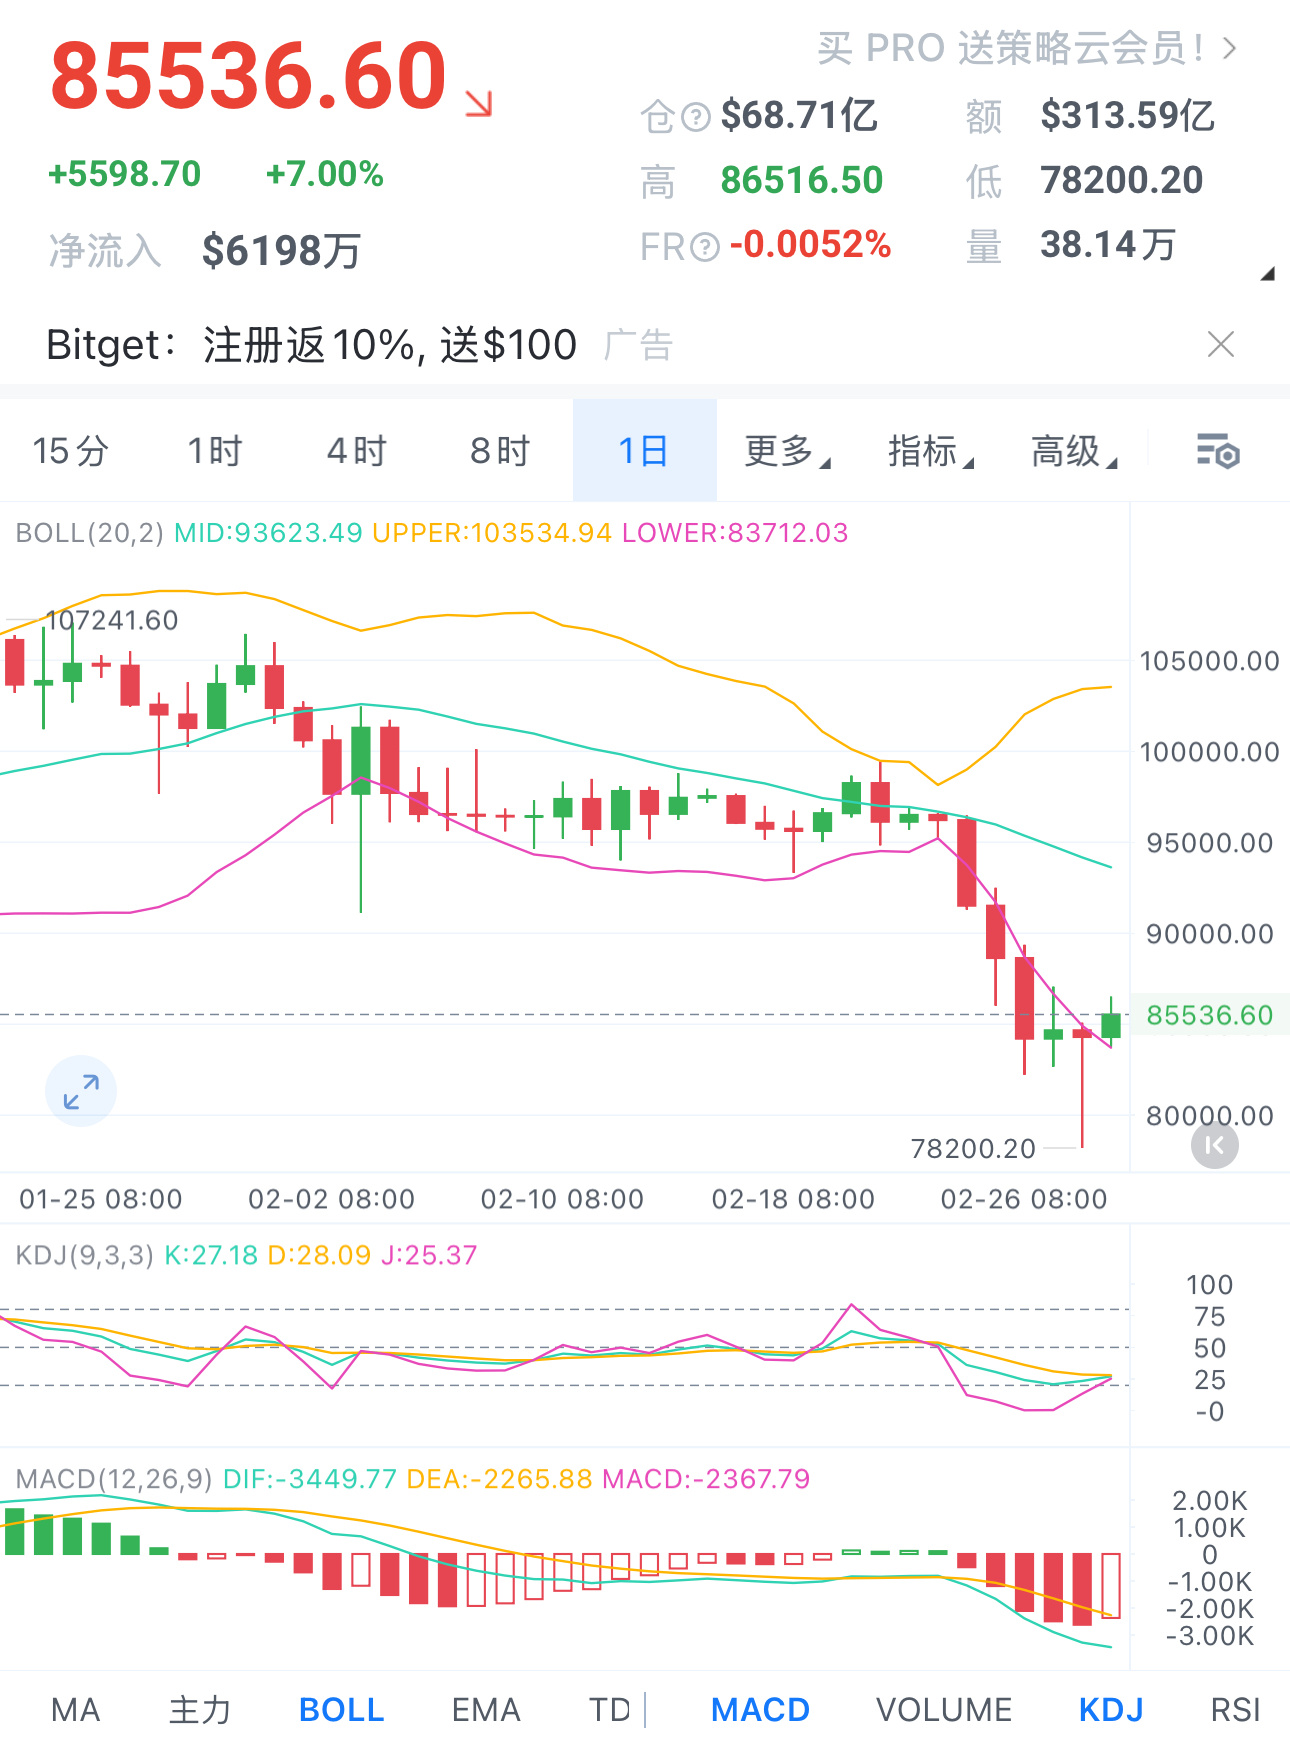Viewport: 1290px width, 1749px height.
Task: Tap the 量 38.14万 volume value
Action: point(1108,245)
